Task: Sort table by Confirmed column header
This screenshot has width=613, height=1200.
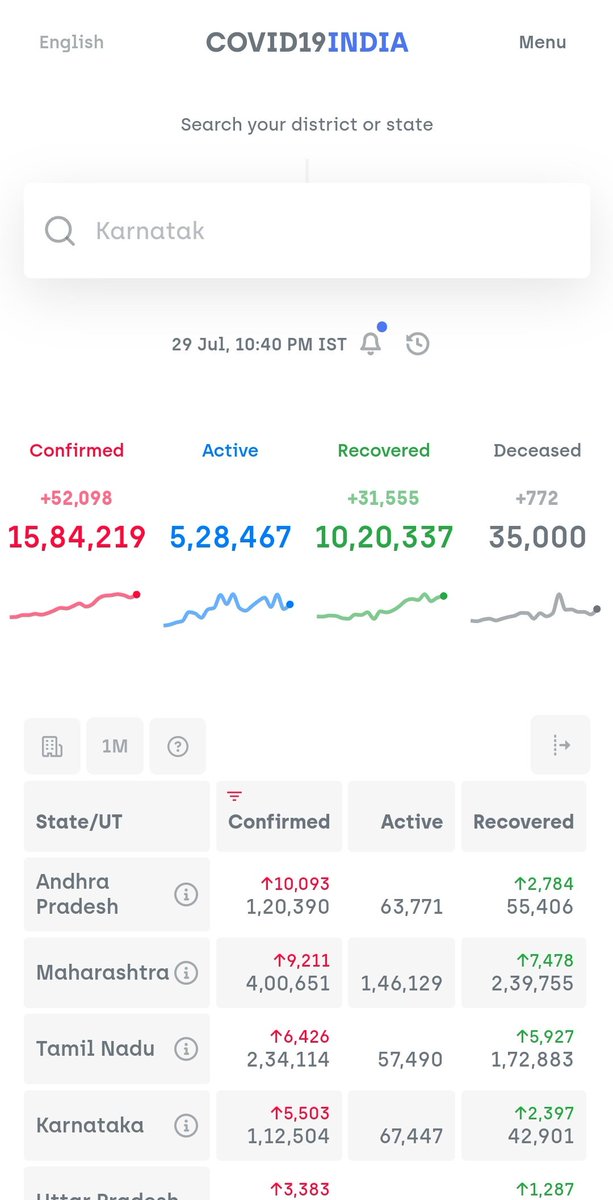Action: (x=279, y=816)
